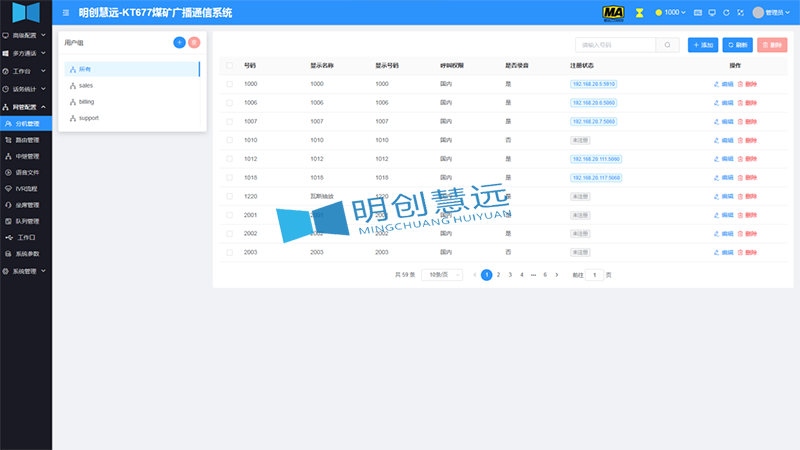Screen dimensions: 800x450
Task: Collapse sidebar using the hamburger menu icon
Action: [x=66, y=13]
